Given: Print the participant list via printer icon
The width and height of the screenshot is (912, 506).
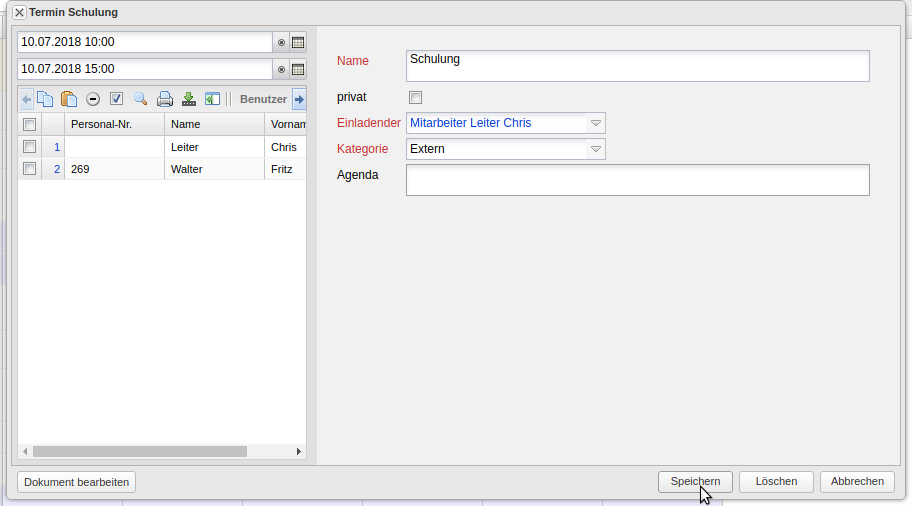Looking at the screenshot, I should click(x=165, y=99).
